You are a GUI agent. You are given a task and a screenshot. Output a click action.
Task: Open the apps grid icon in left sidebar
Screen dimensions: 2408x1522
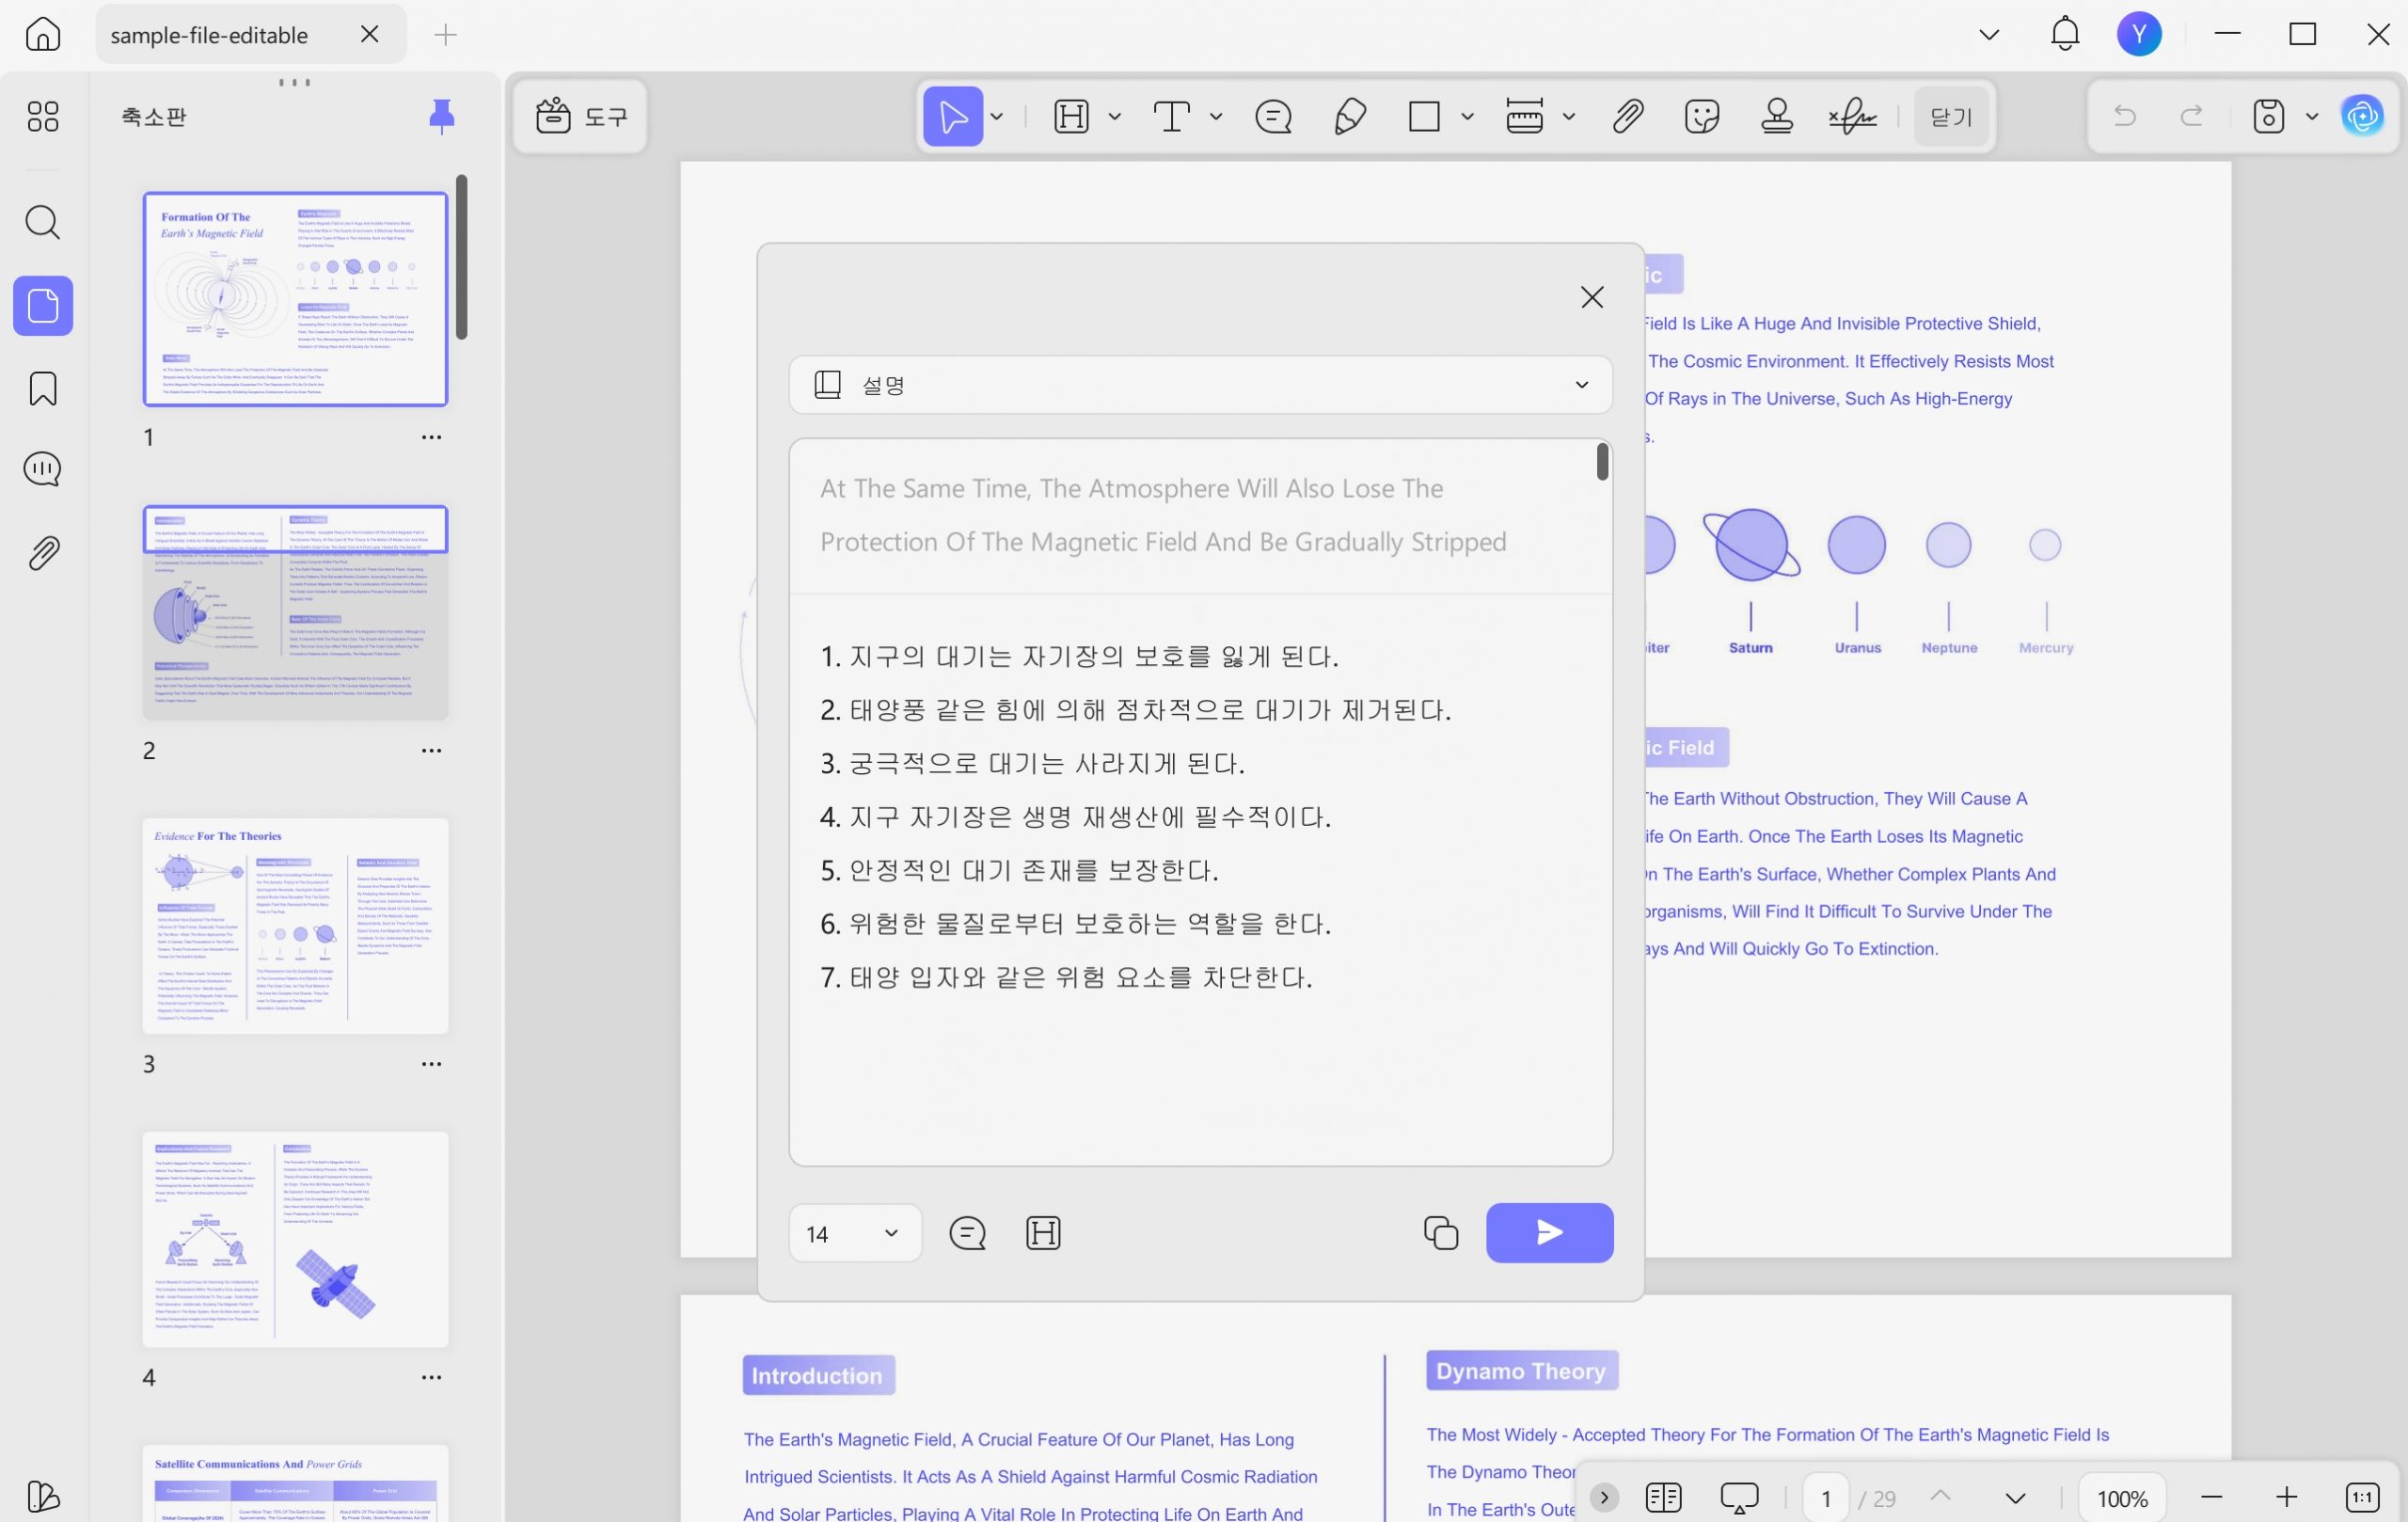pyautogui.click(x=43, y=117)
